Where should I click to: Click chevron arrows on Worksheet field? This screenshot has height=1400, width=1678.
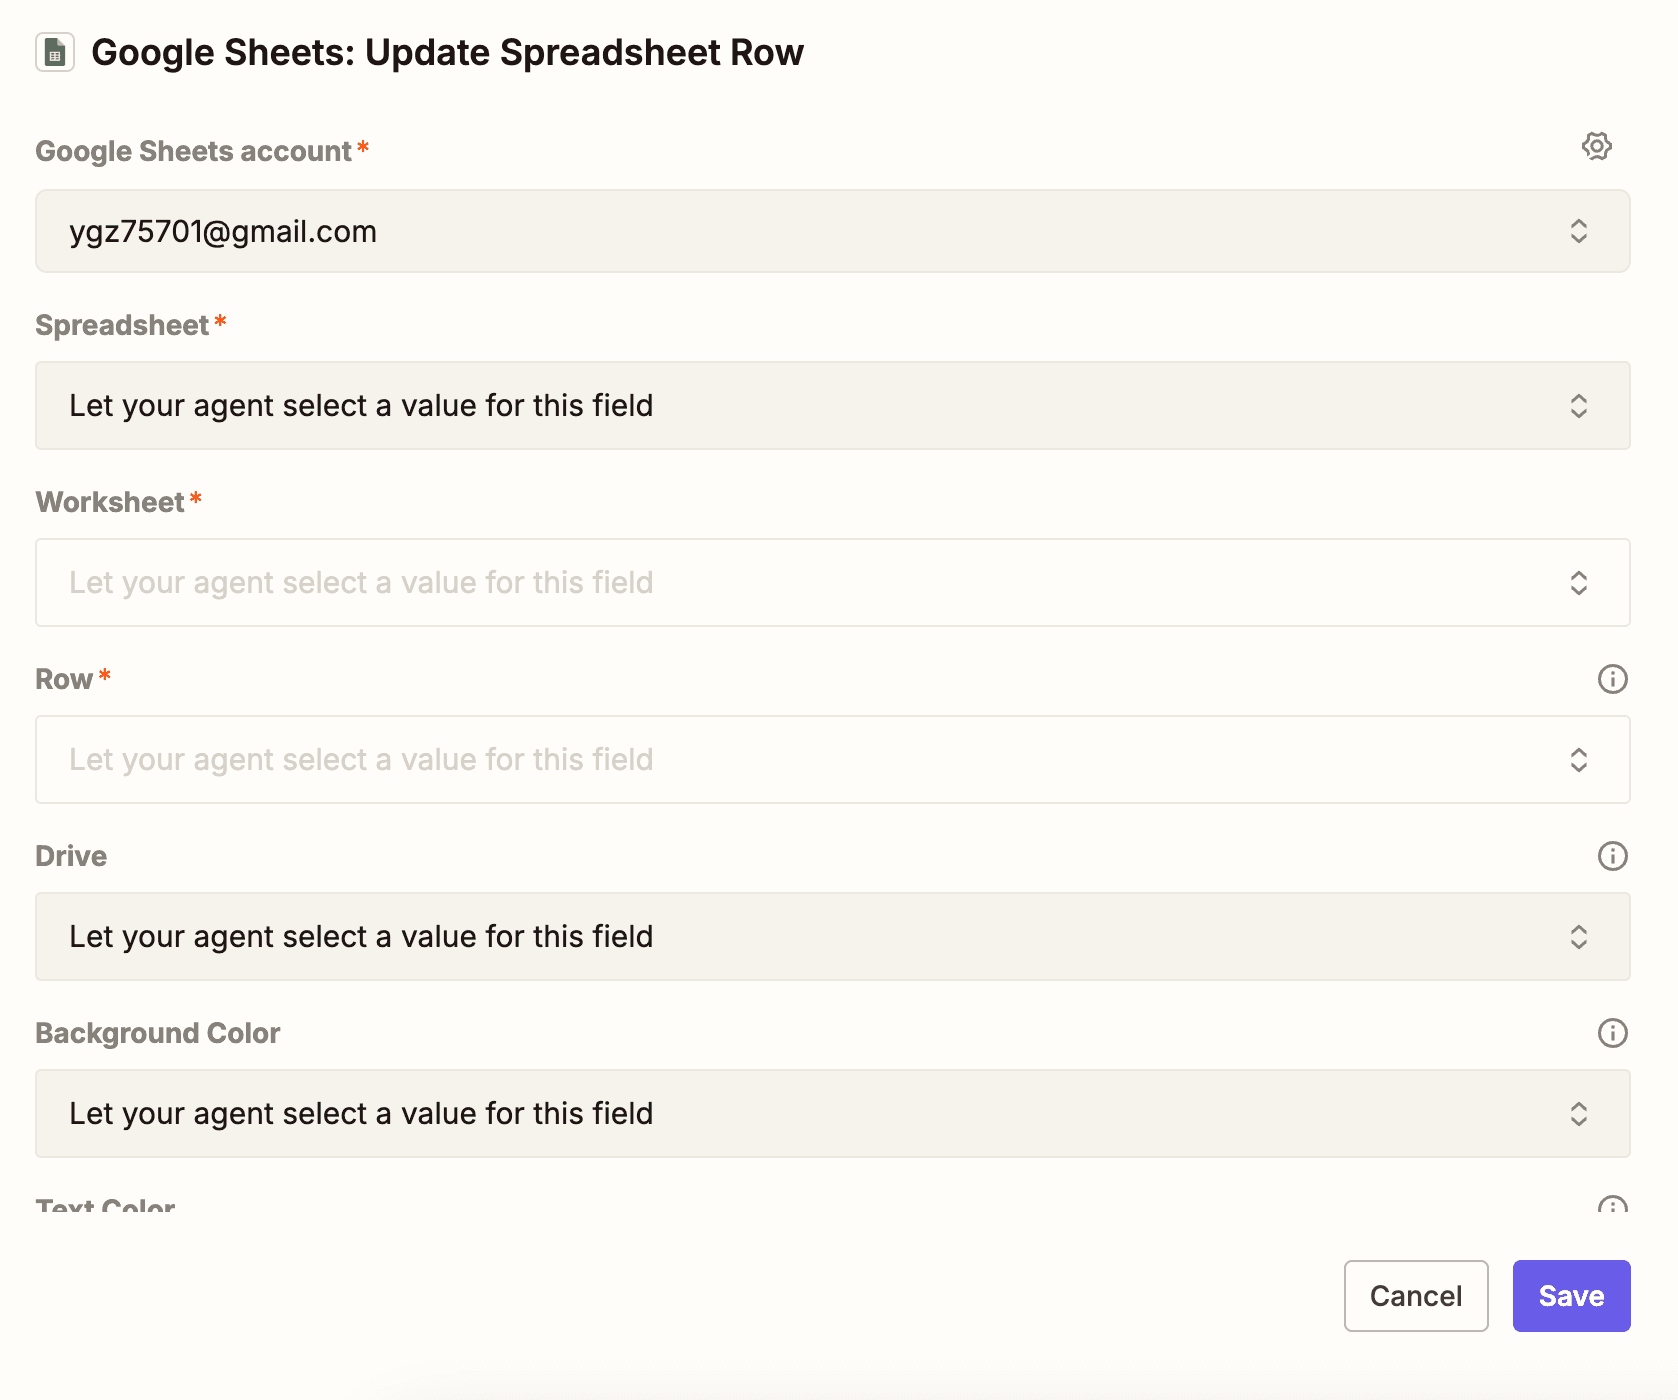pyautogui.click(x=1579, y=583)
